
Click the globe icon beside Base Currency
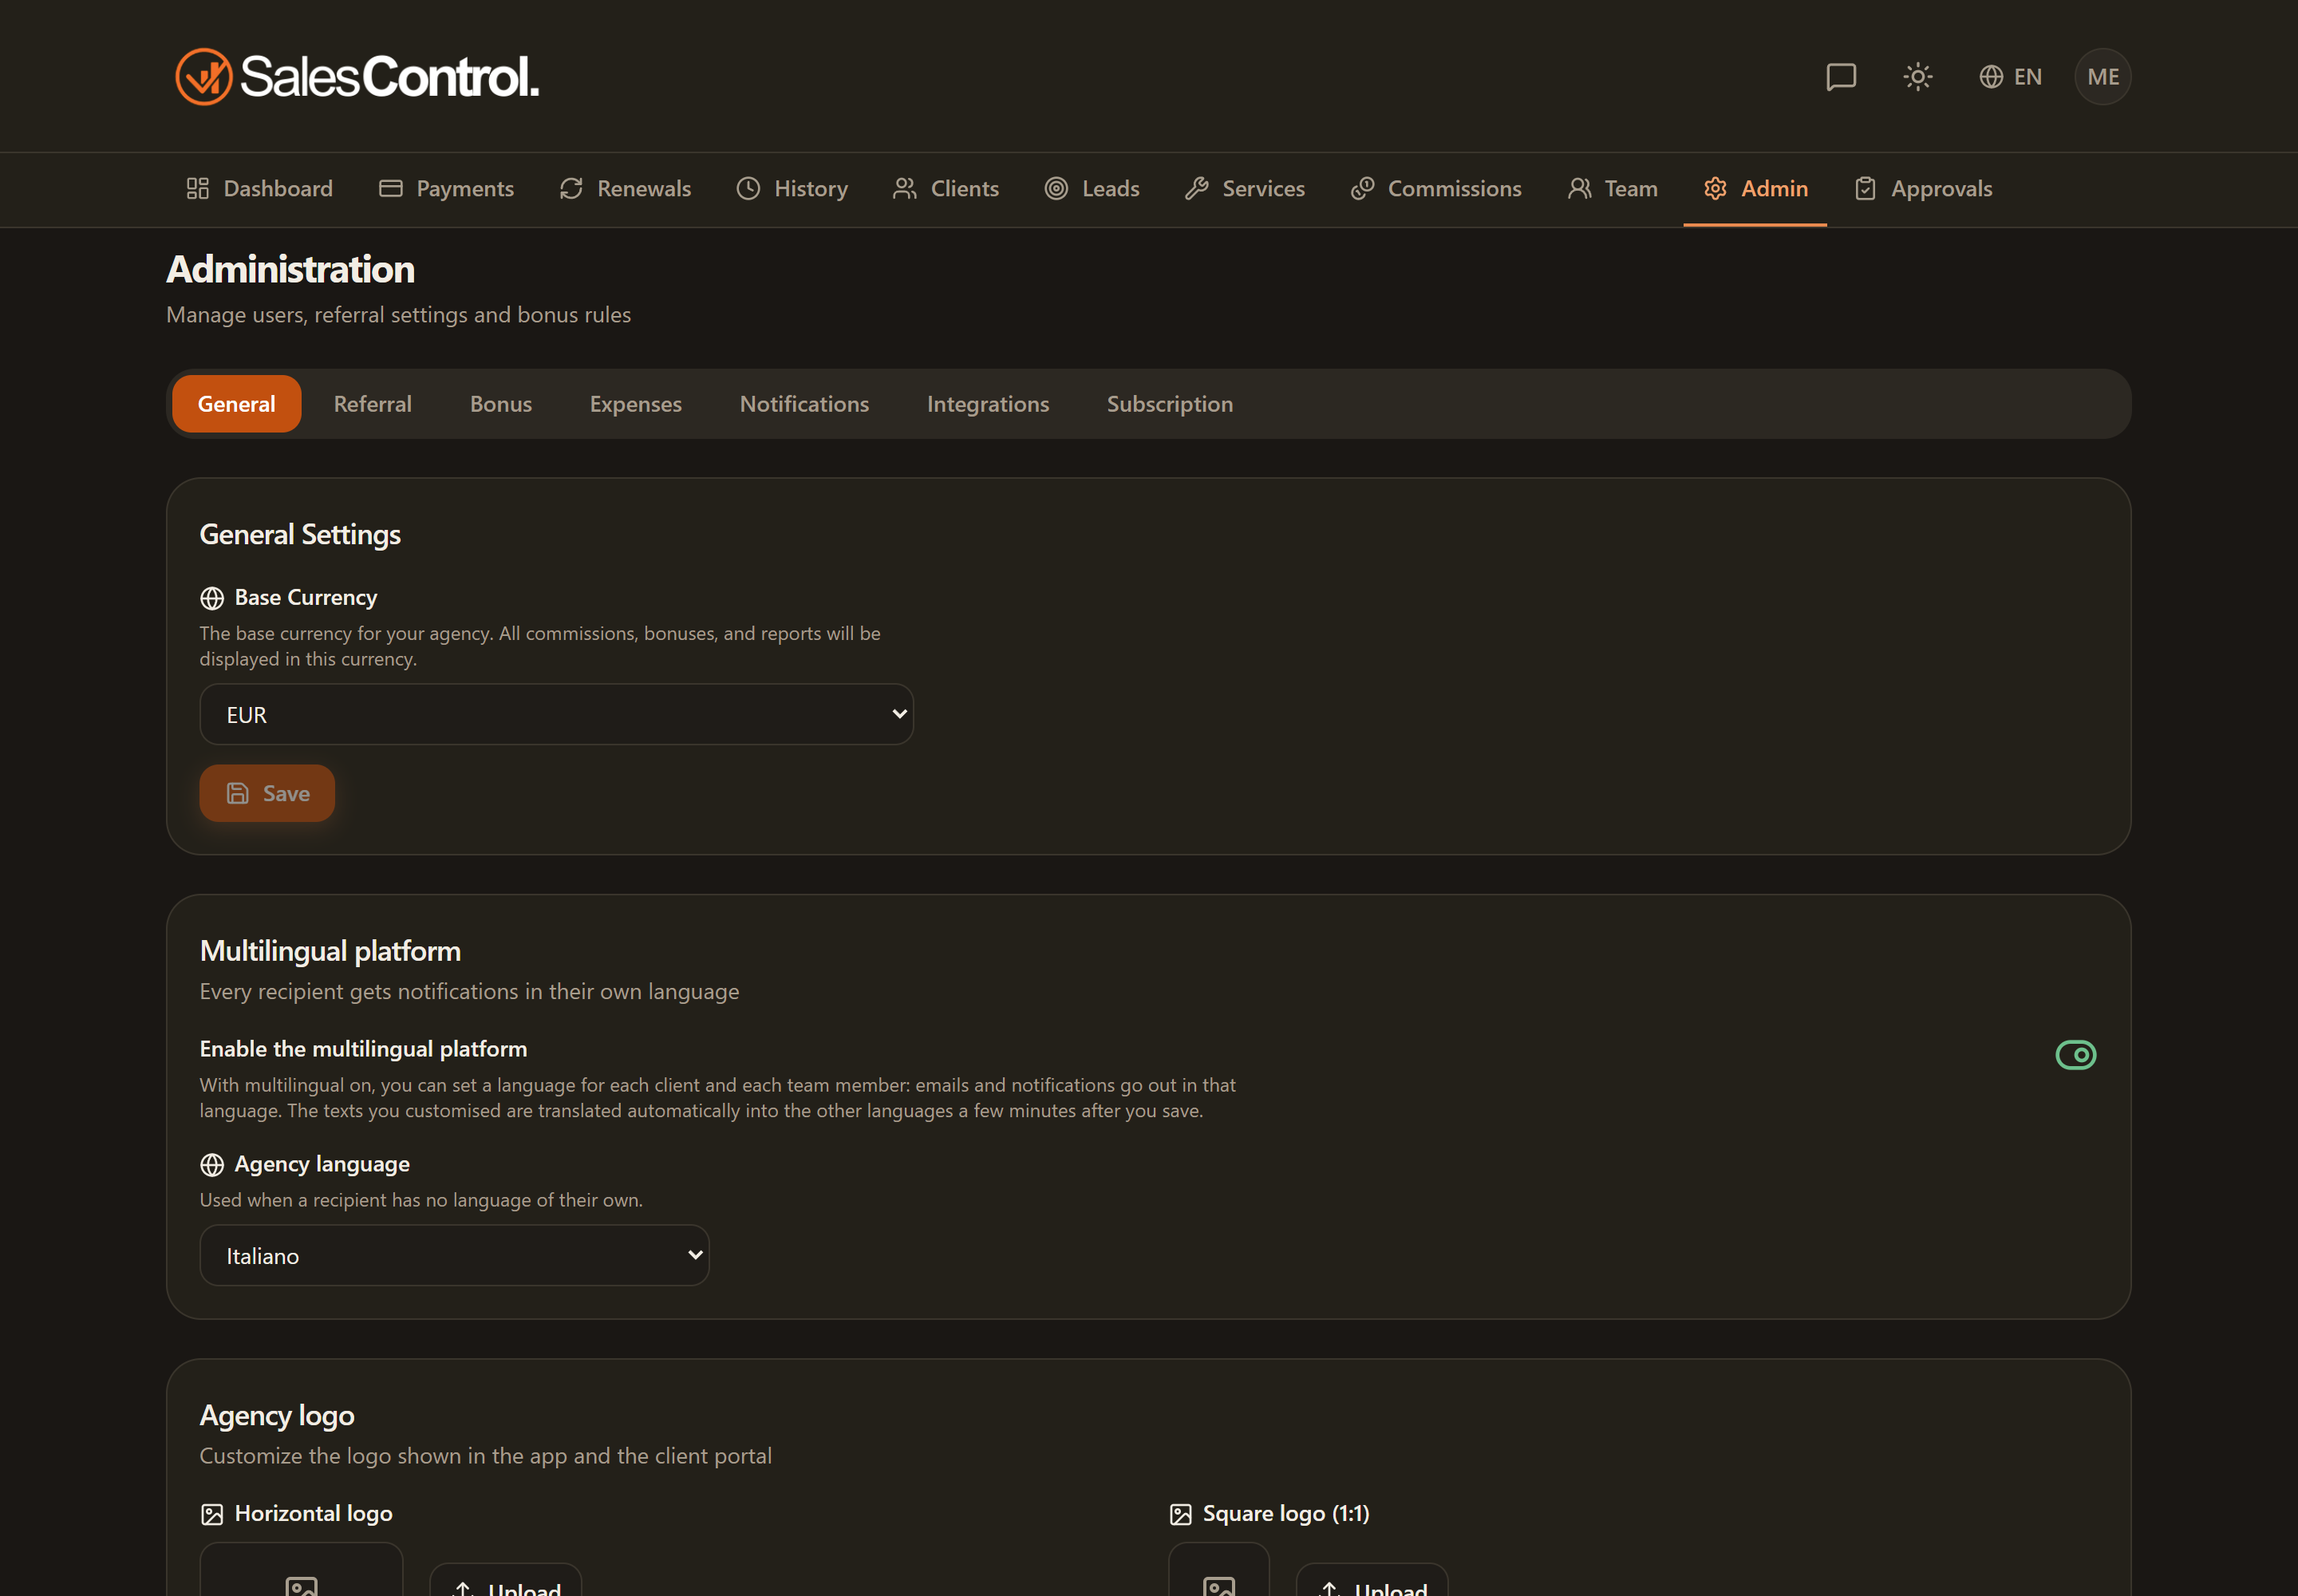pos(212,598)
